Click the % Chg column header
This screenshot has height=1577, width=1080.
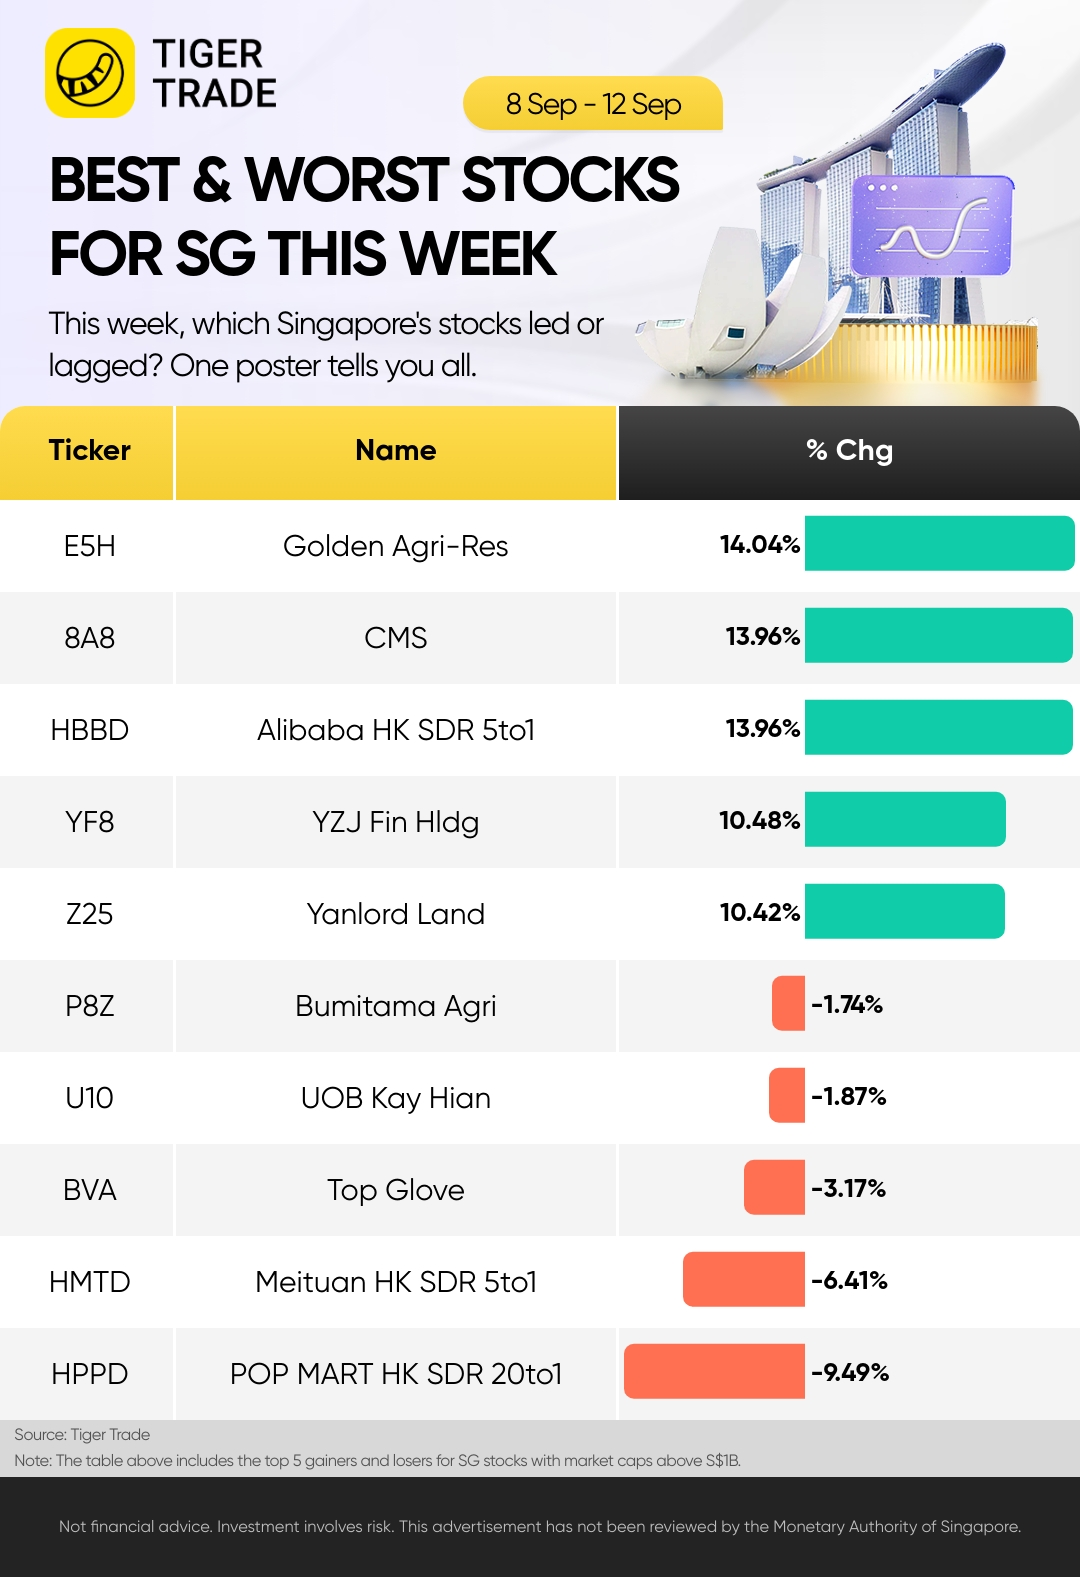tap(849, 451)
